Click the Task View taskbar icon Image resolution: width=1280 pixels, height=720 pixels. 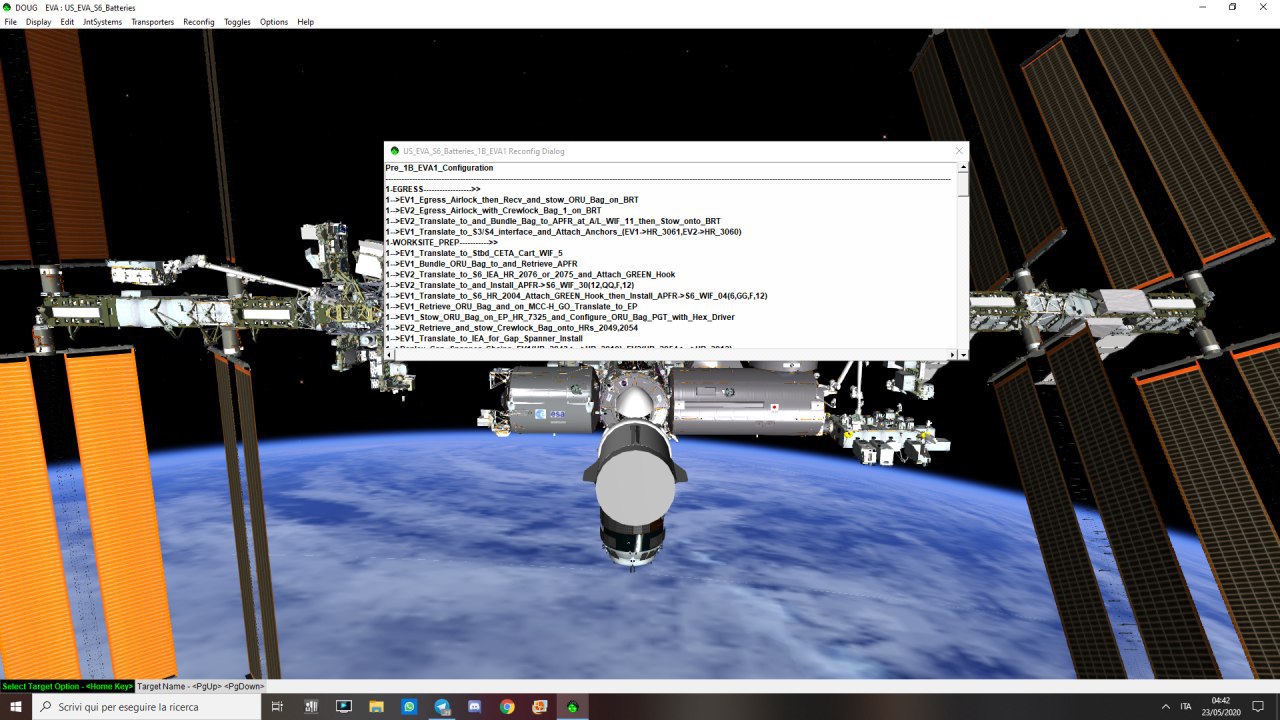pyautogui.click(x=277, y=707)
